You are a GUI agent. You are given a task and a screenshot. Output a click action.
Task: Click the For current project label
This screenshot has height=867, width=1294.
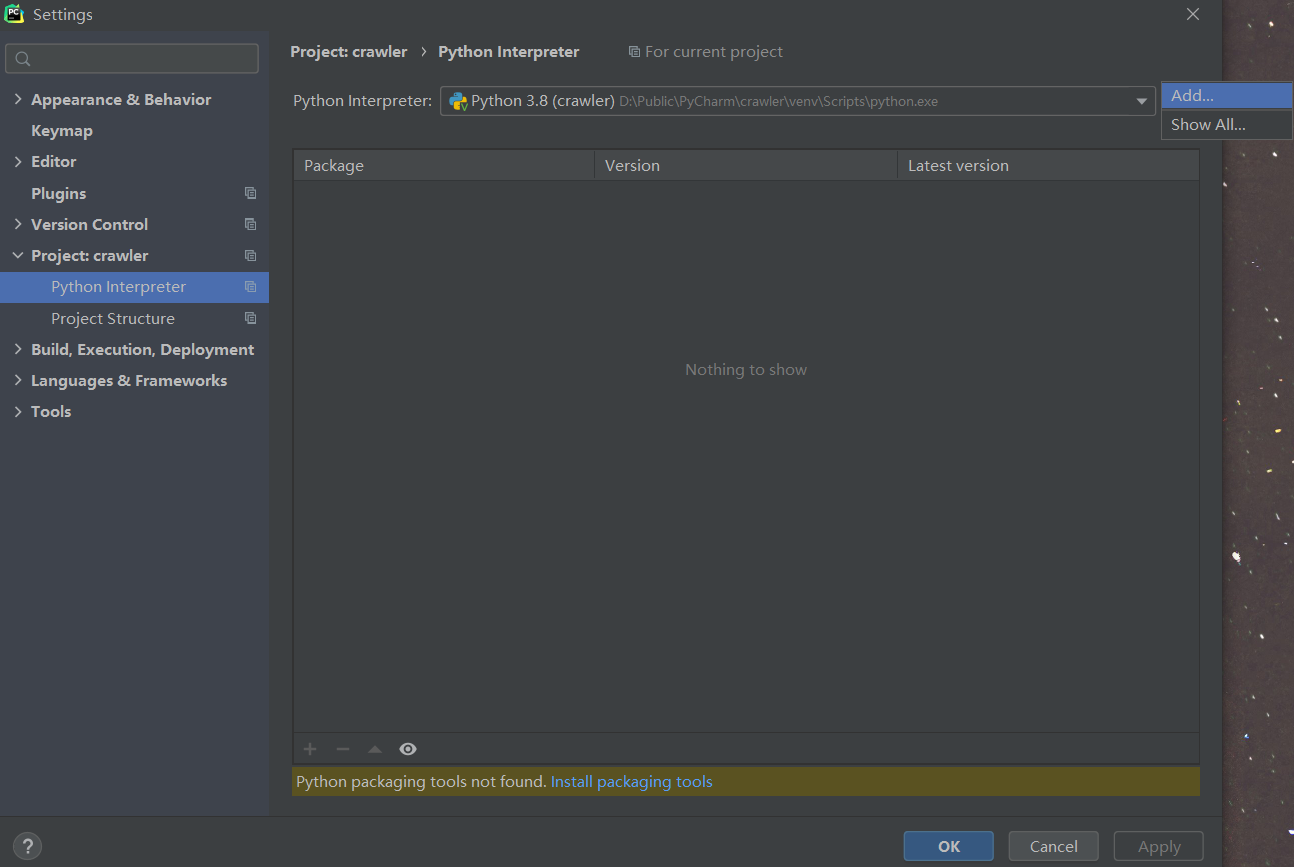714,51
